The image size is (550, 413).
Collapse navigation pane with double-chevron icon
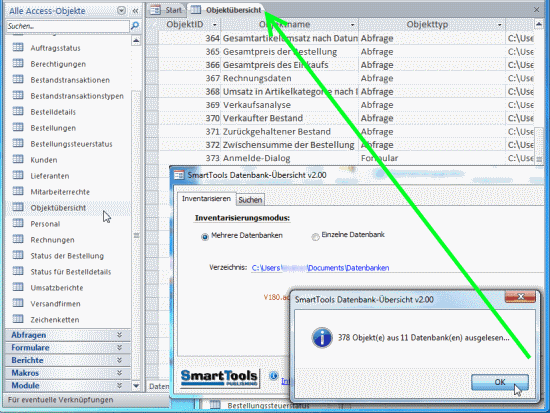tap(135, 11)
